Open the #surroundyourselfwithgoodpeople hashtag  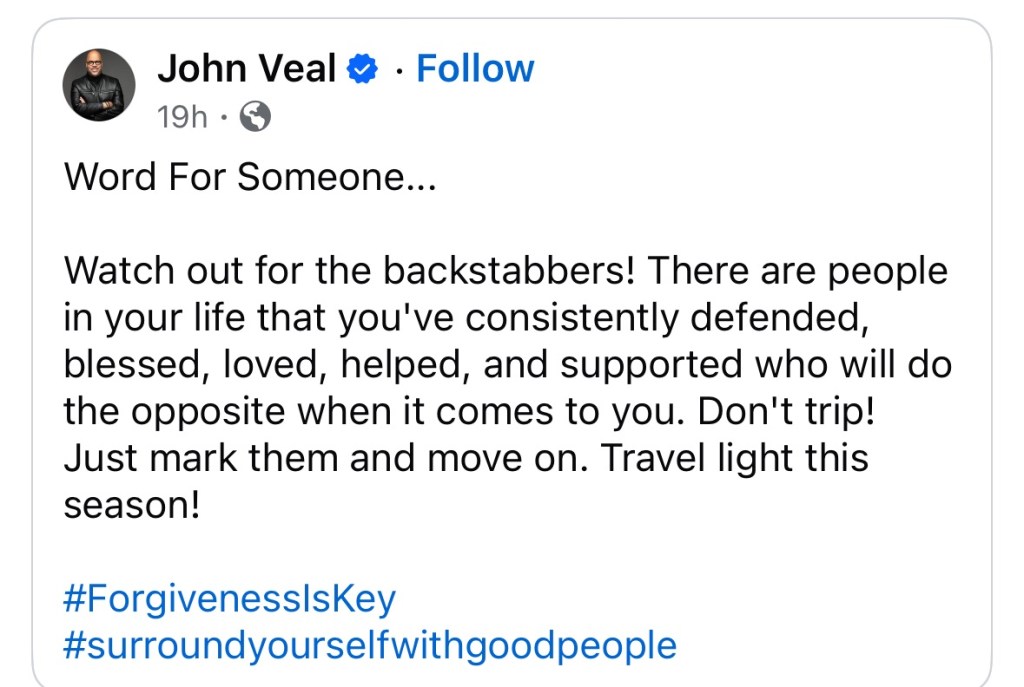pos(369,645)
